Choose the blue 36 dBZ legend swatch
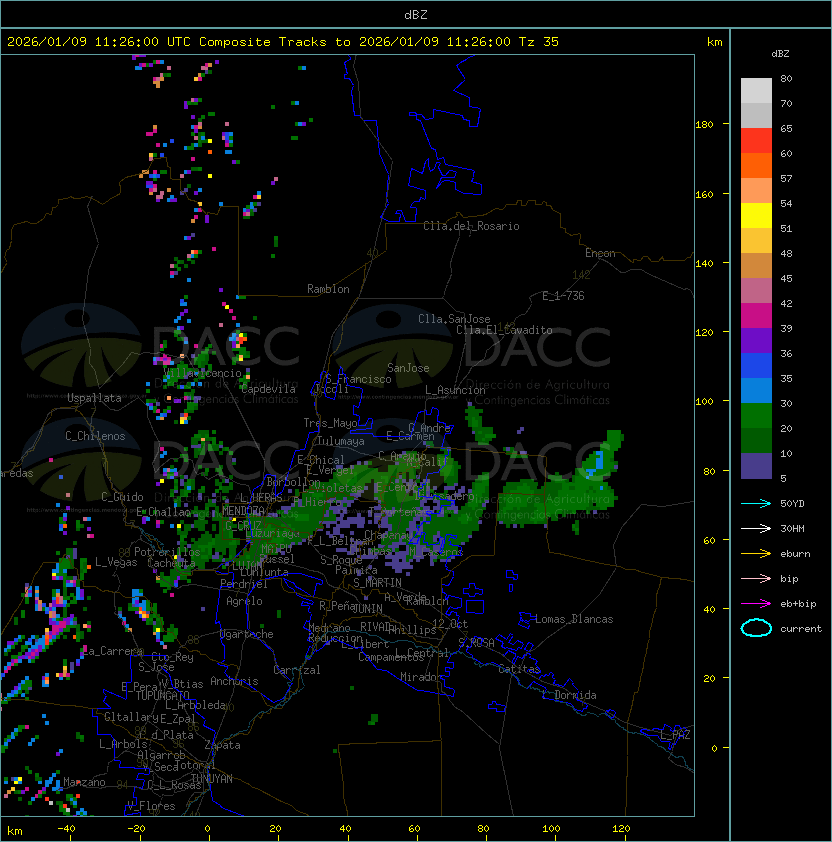 tap(756, 366)
